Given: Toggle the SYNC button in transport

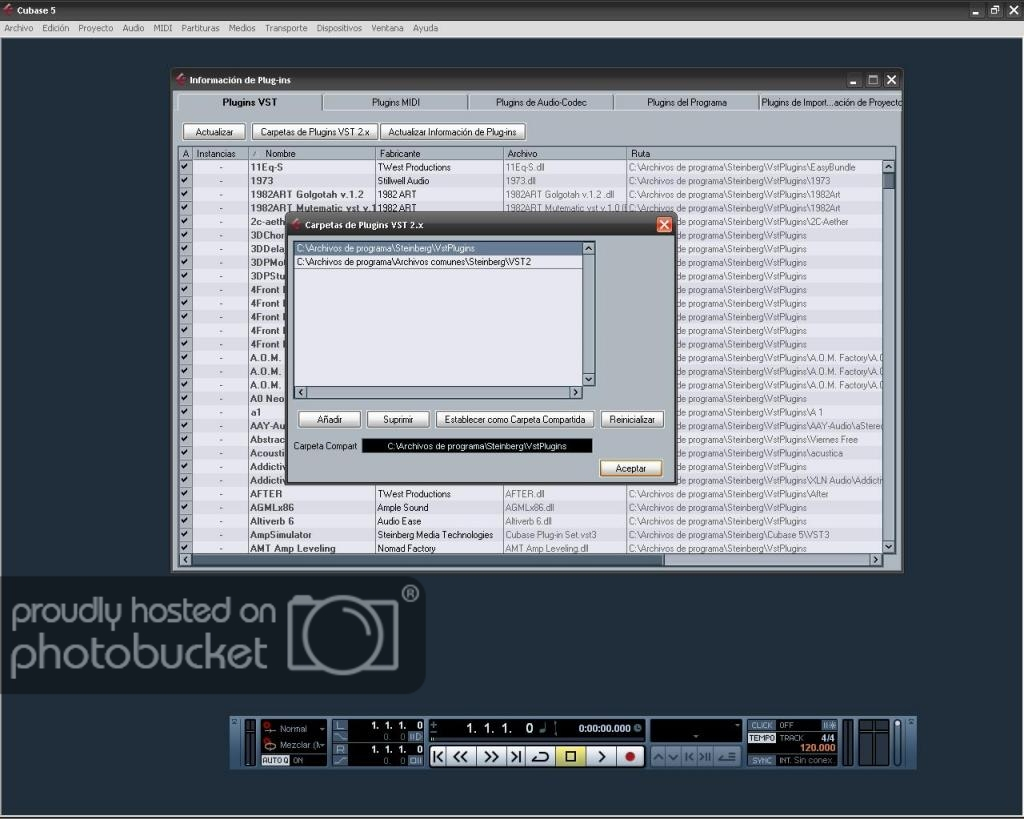Looking at the screenshot, I should 761,760.
